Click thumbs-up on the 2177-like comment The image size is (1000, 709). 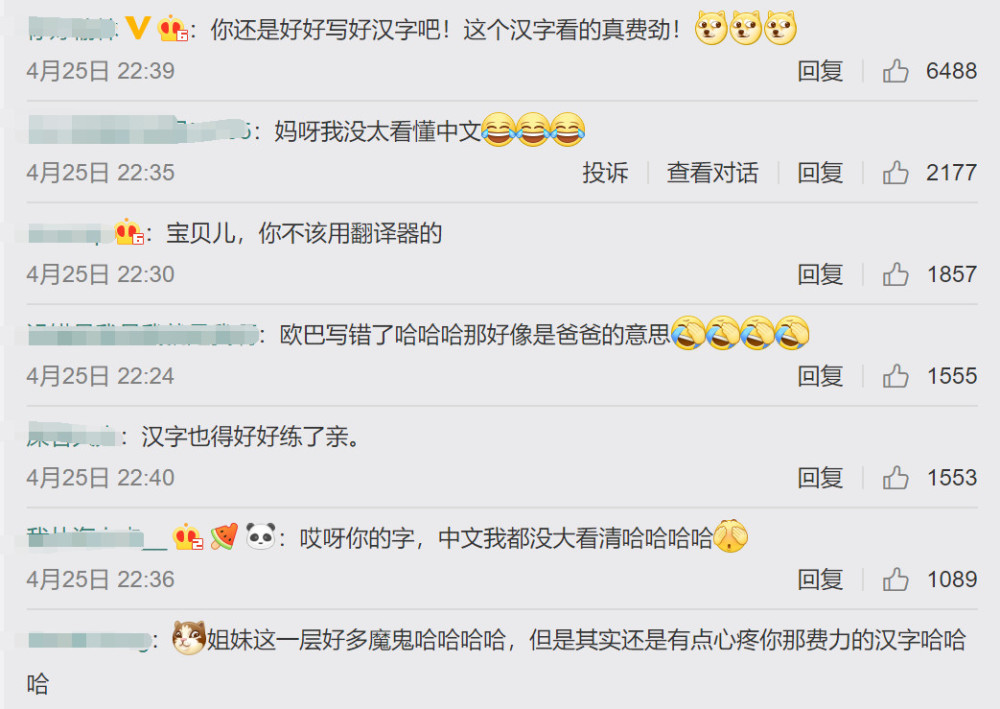(895, 172)
